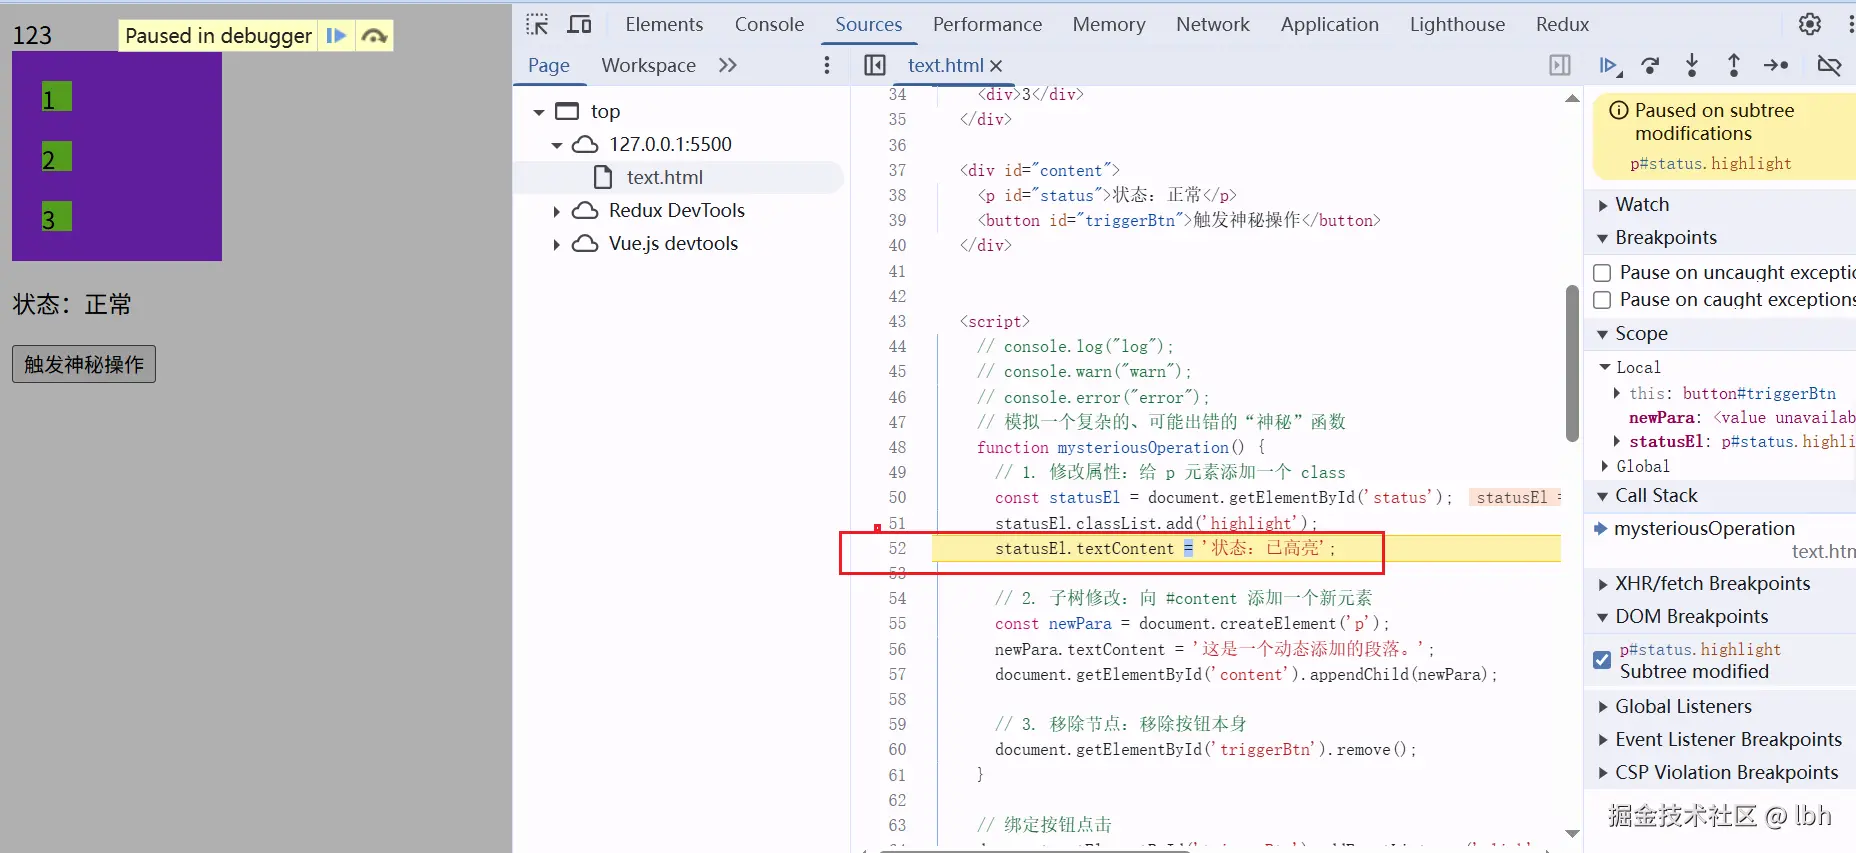
Task: Collapse the Scope section
Action: tap(1603, 334)
